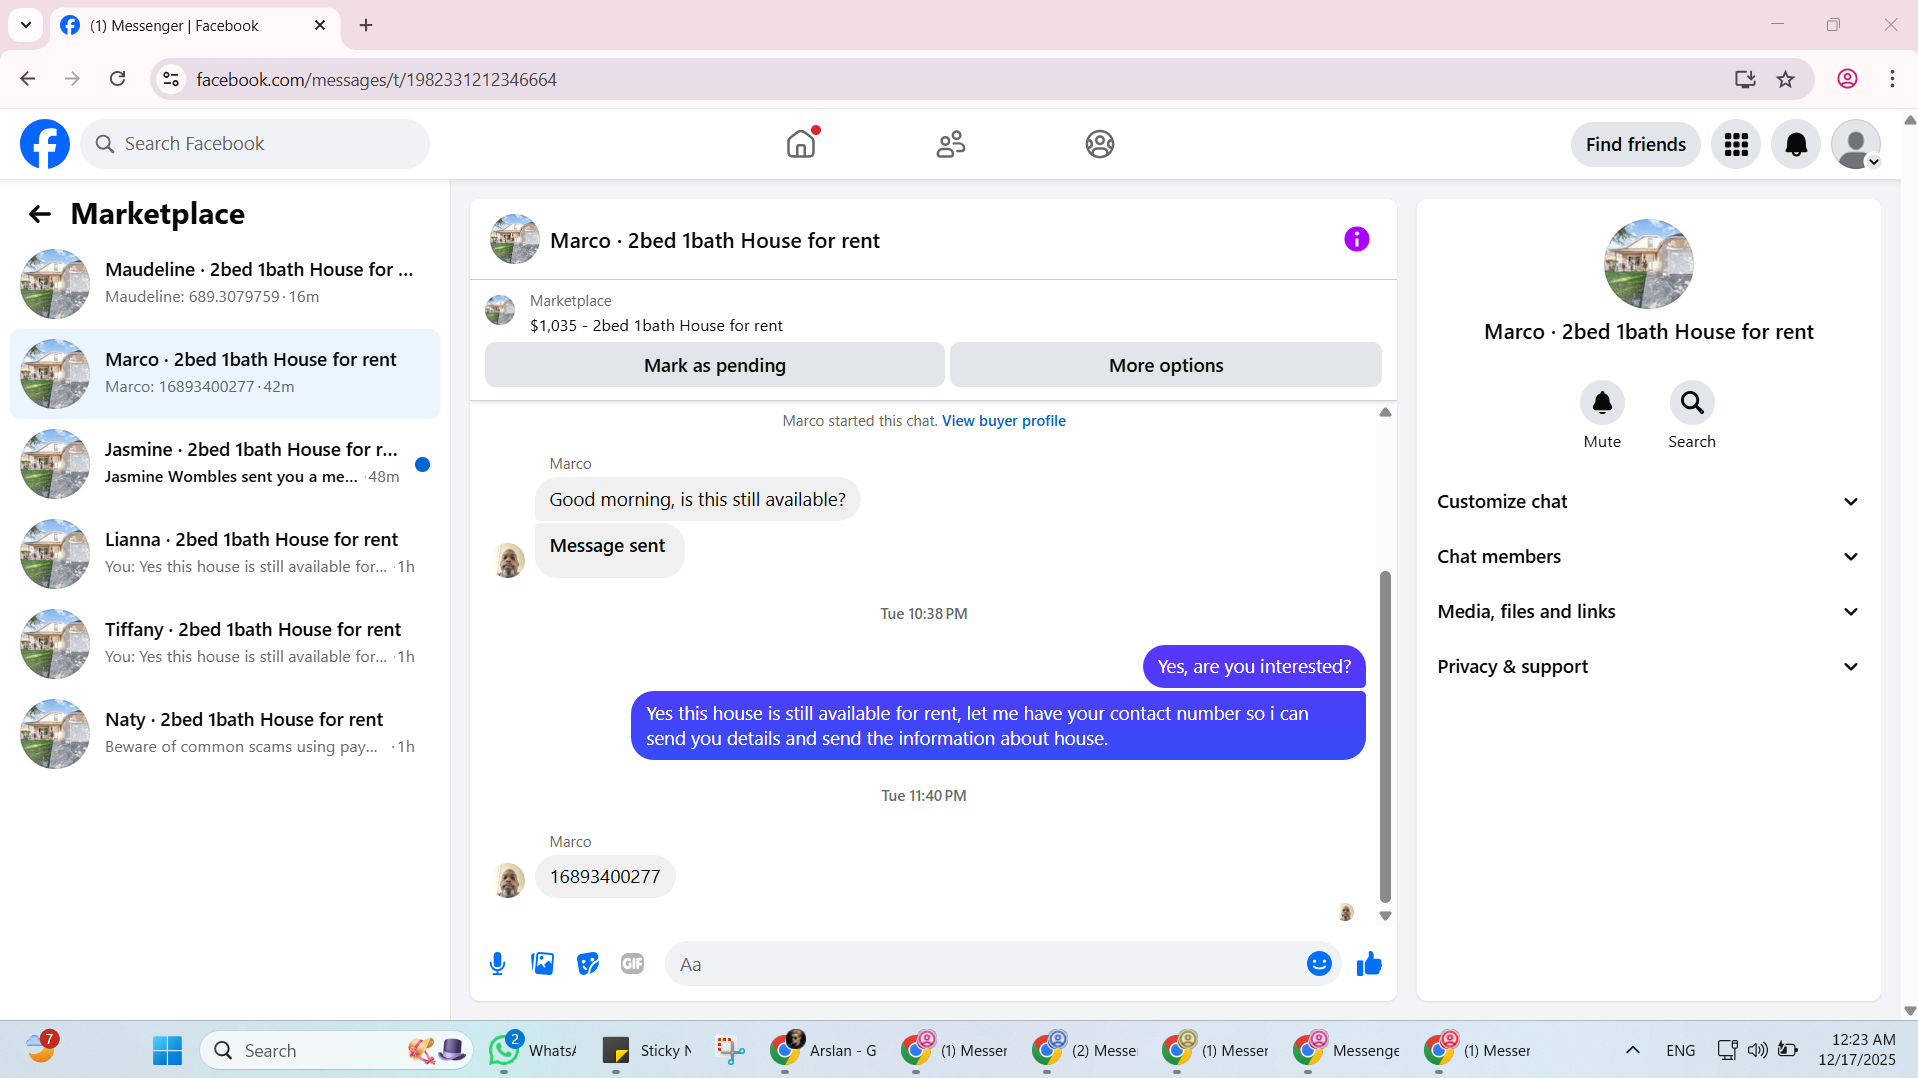This screenshot has height=1078, width=1918.
Task: Click browser back arrow
Action: (x=28, y=79)
